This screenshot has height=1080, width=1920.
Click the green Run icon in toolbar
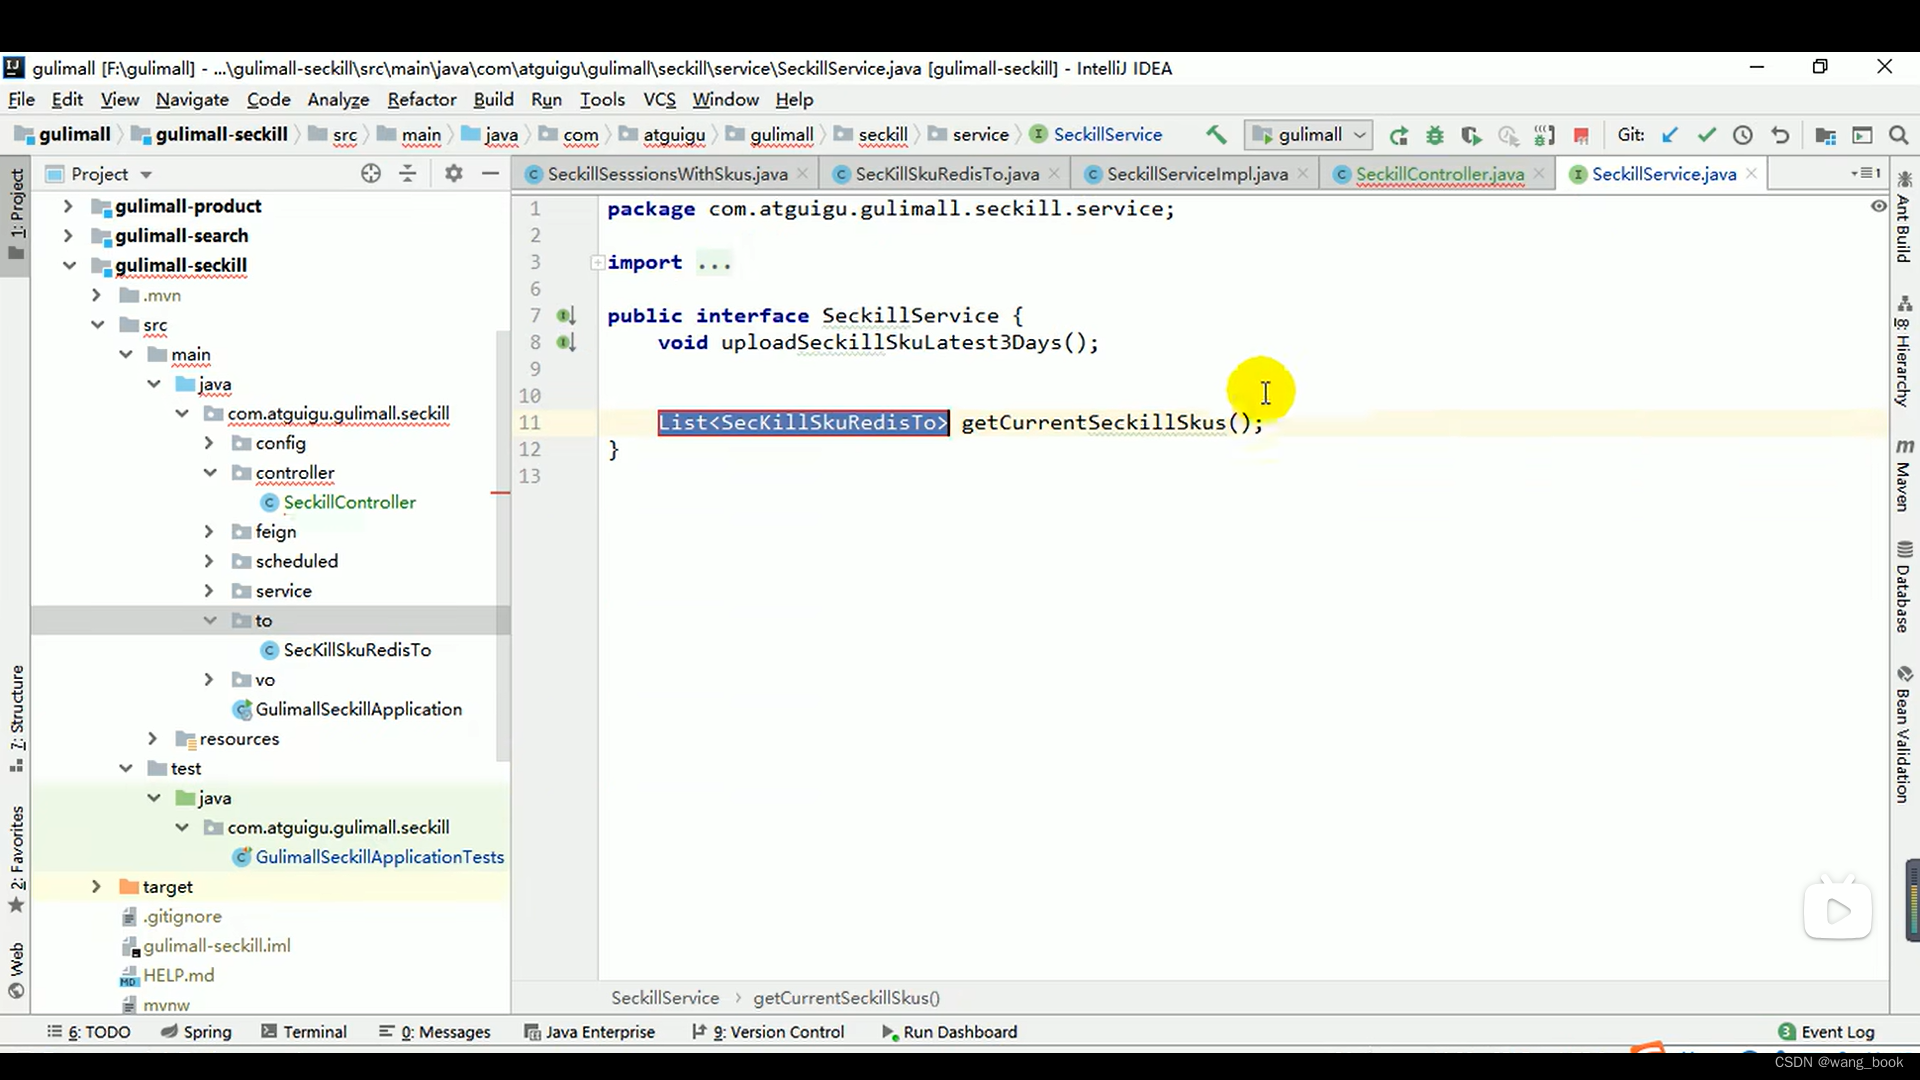click(1399, 135)
